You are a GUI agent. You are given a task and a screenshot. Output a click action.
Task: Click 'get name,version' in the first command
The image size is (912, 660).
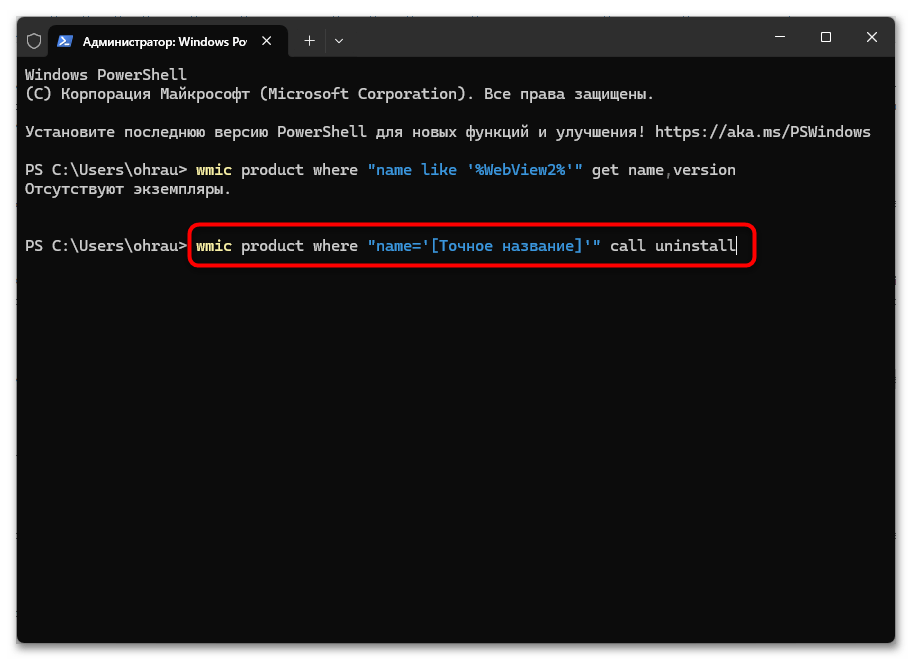pyautogui.click(x=663, y=170)
